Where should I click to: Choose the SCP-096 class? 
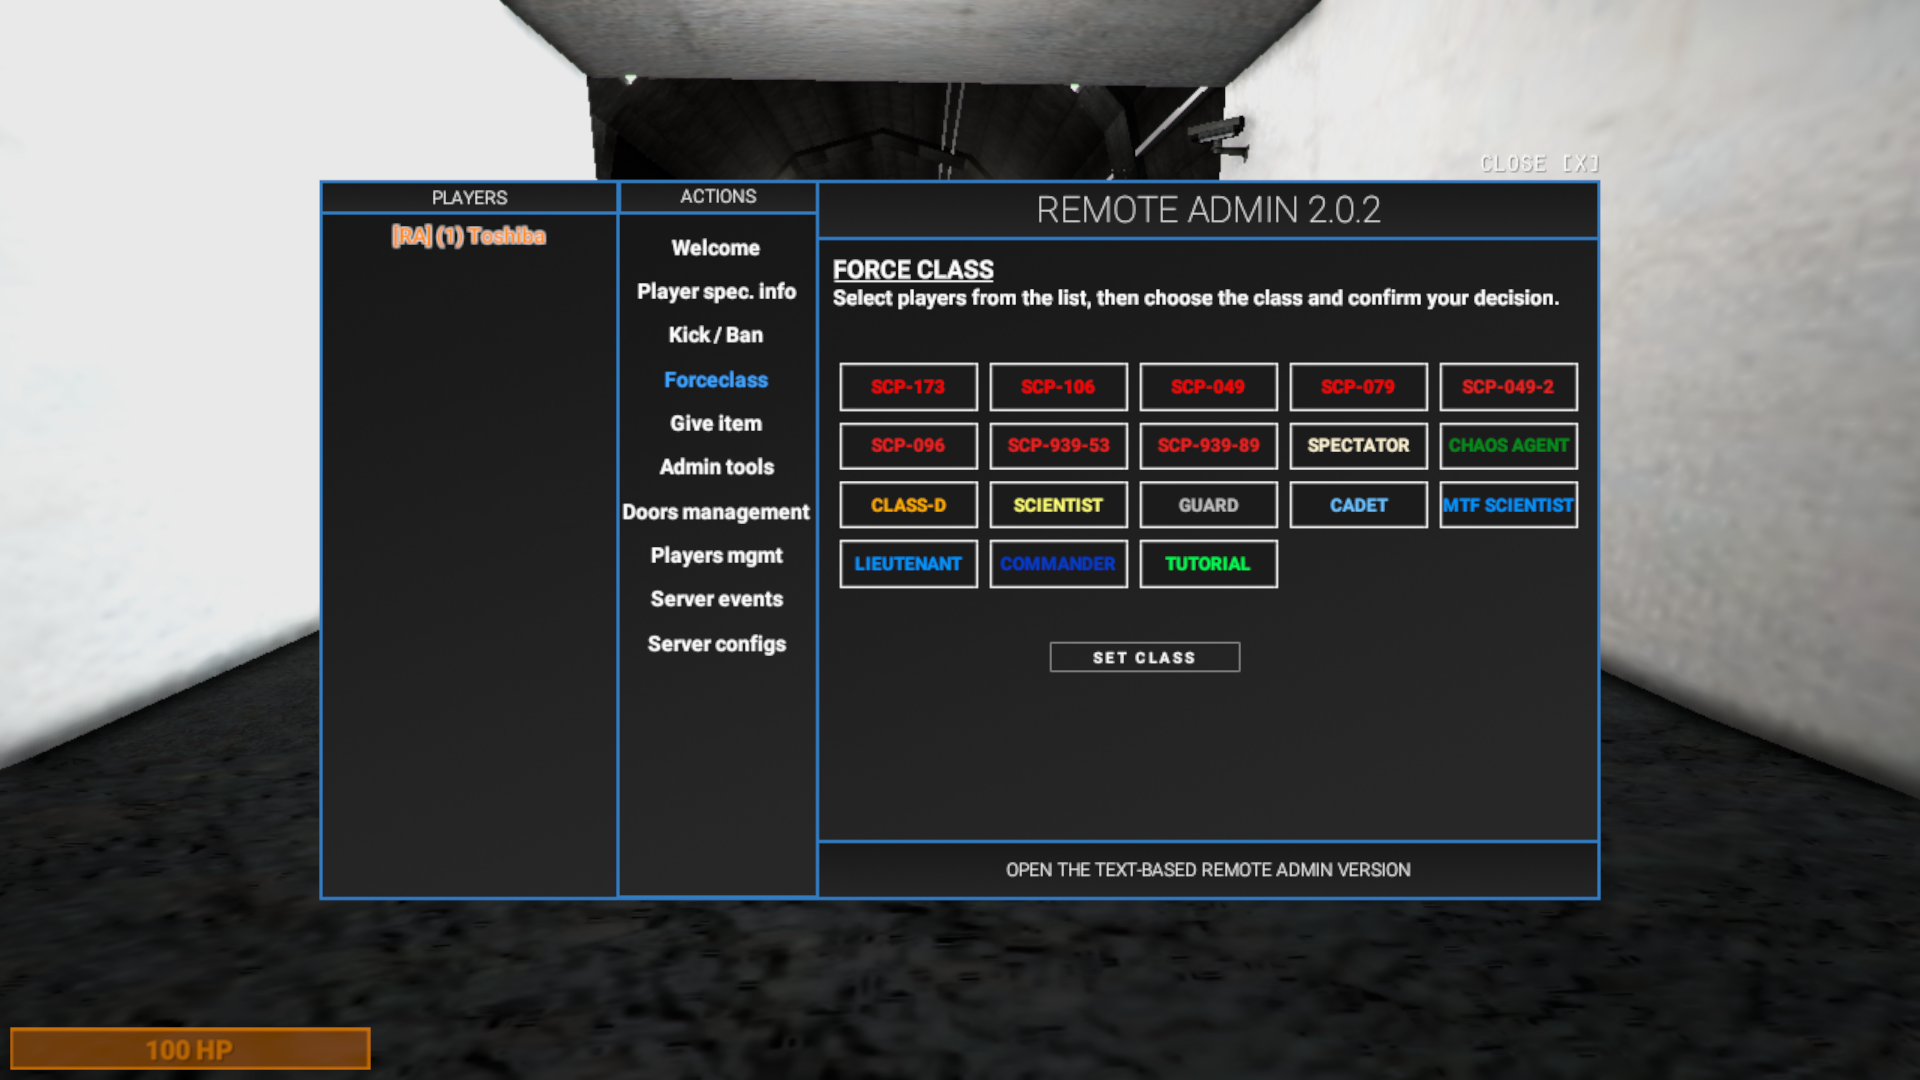[x=908, y=445]
